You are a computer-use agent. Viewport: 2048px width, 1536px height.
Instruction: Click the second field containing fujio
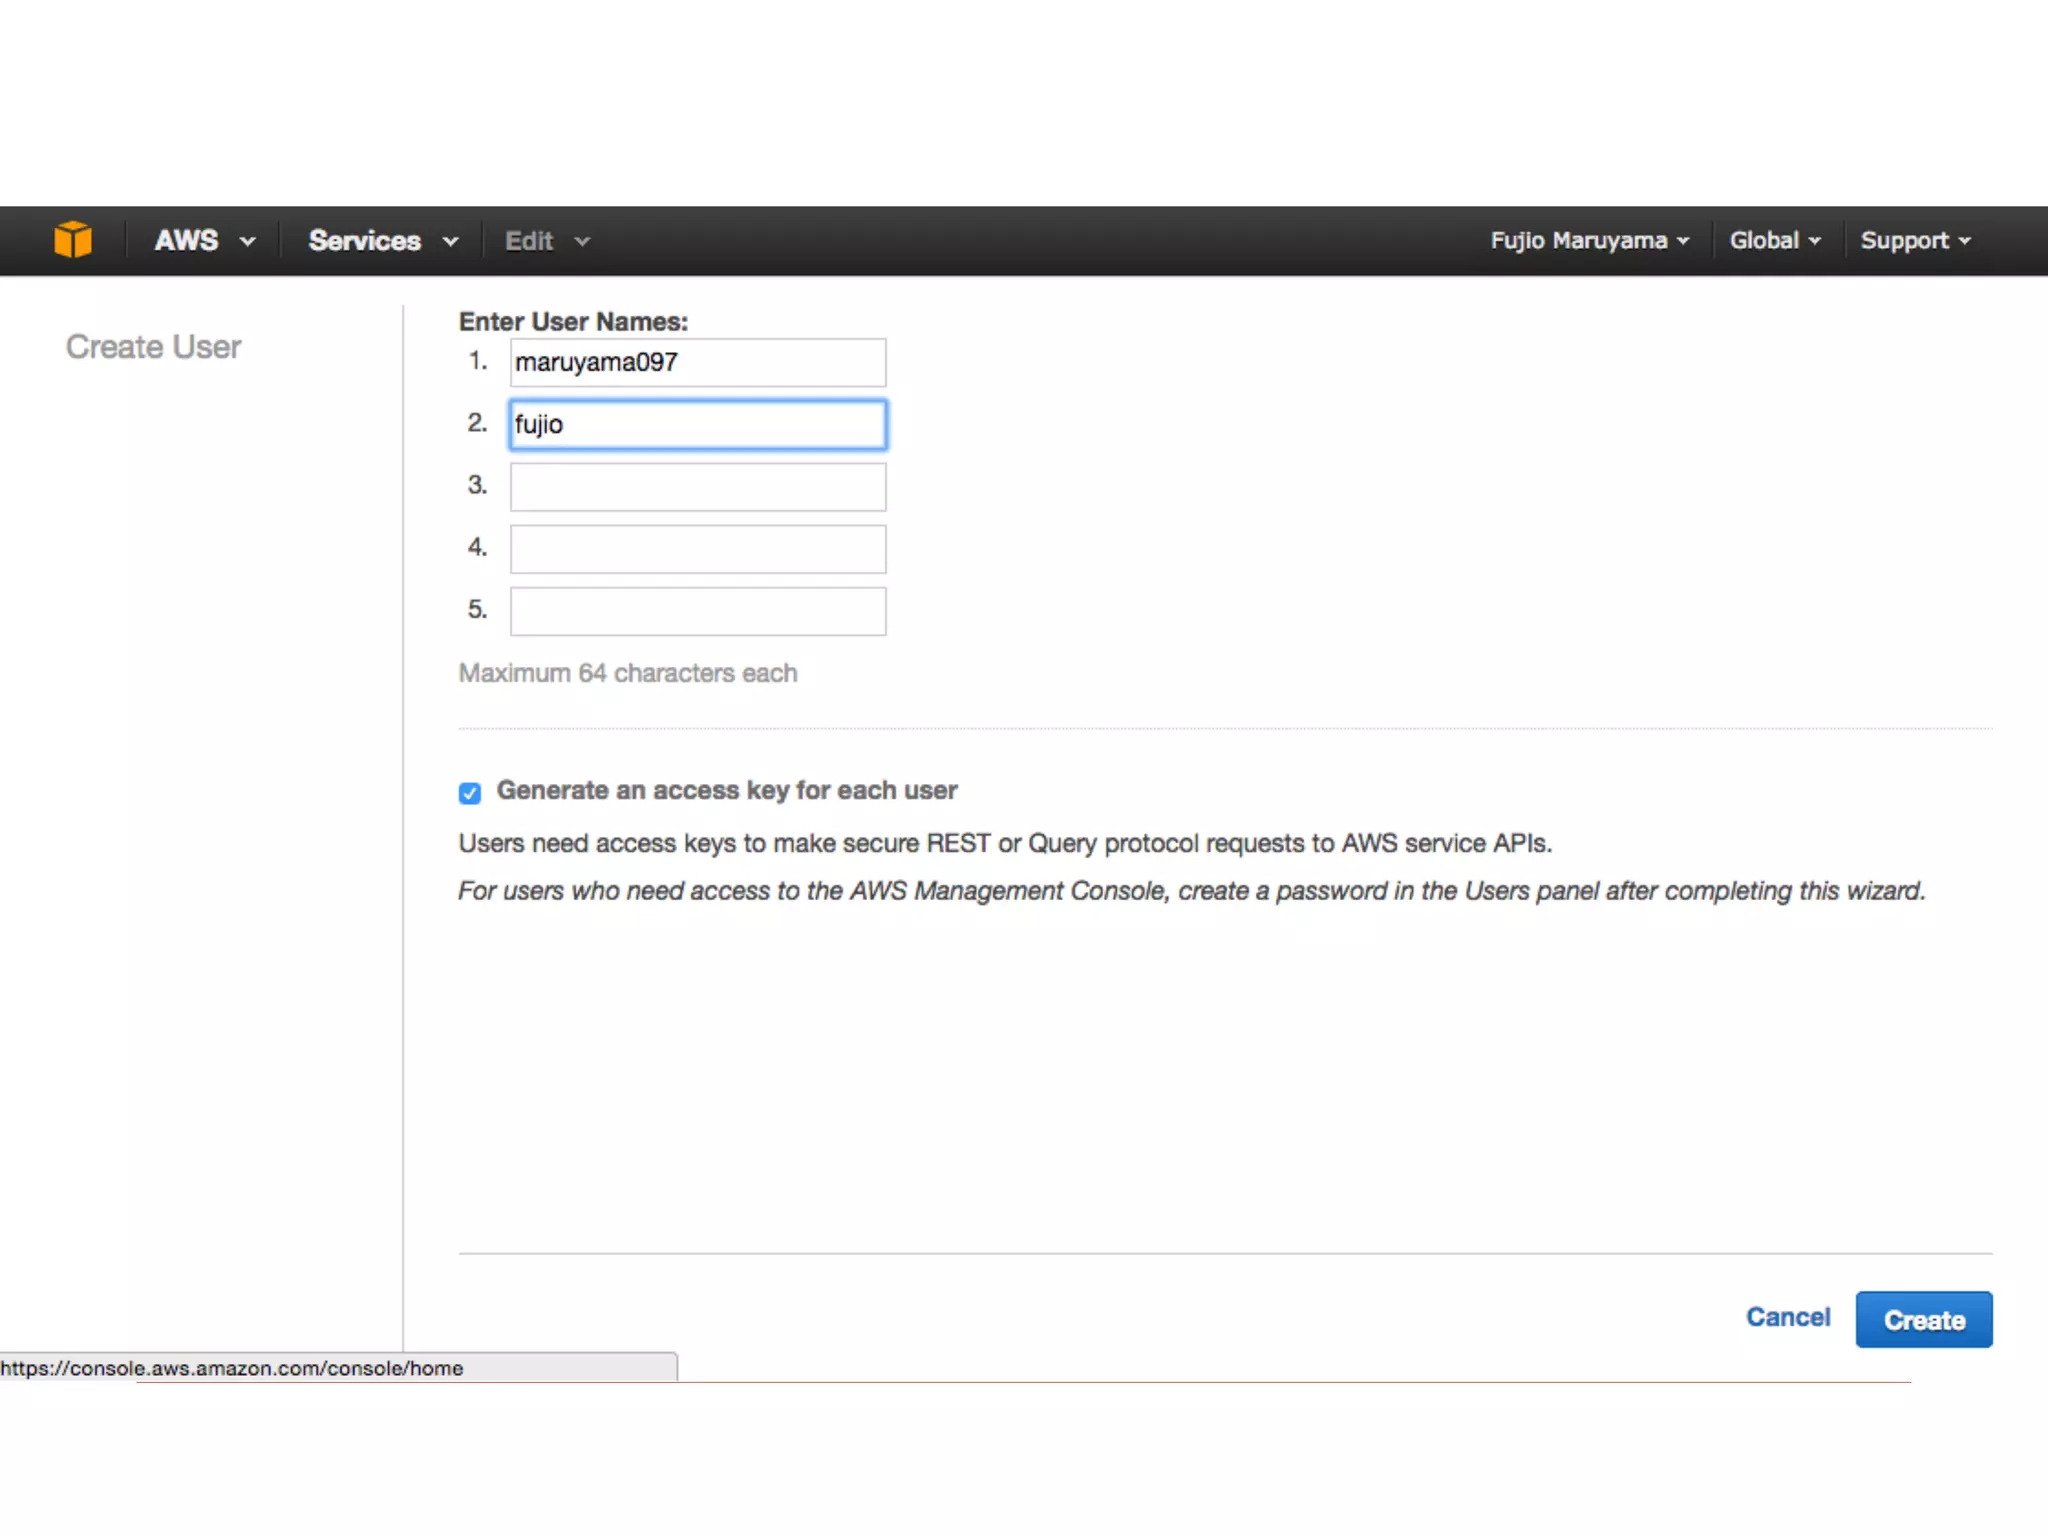697,424
